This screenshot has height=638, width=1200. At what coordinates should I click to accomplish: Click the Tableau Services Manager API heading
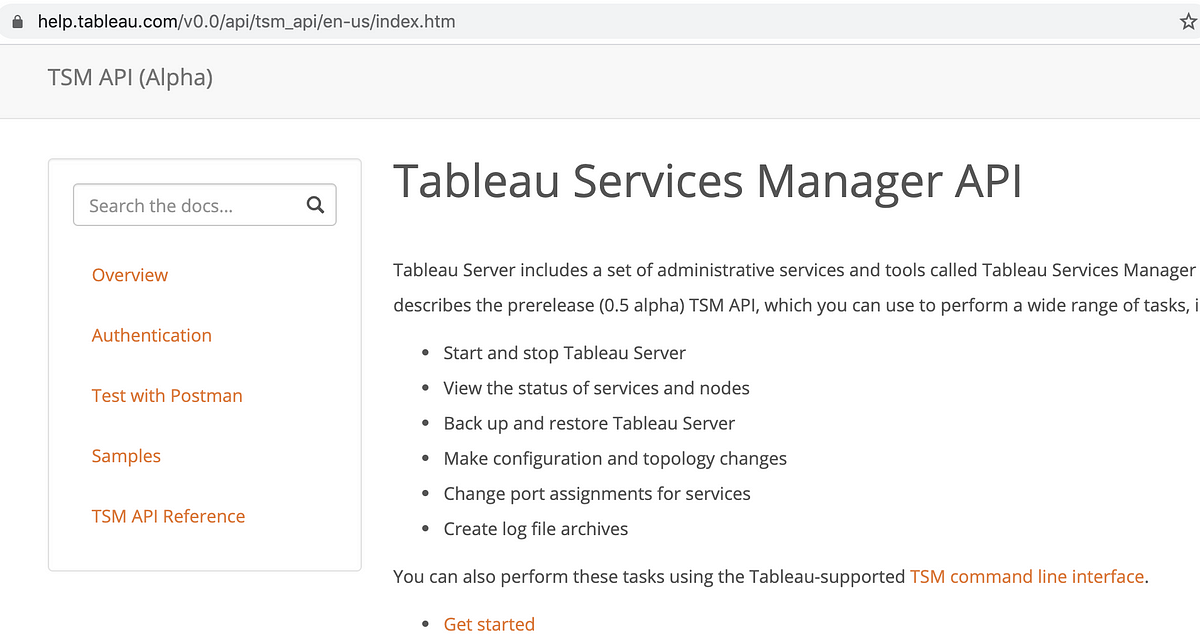point(708,182)
